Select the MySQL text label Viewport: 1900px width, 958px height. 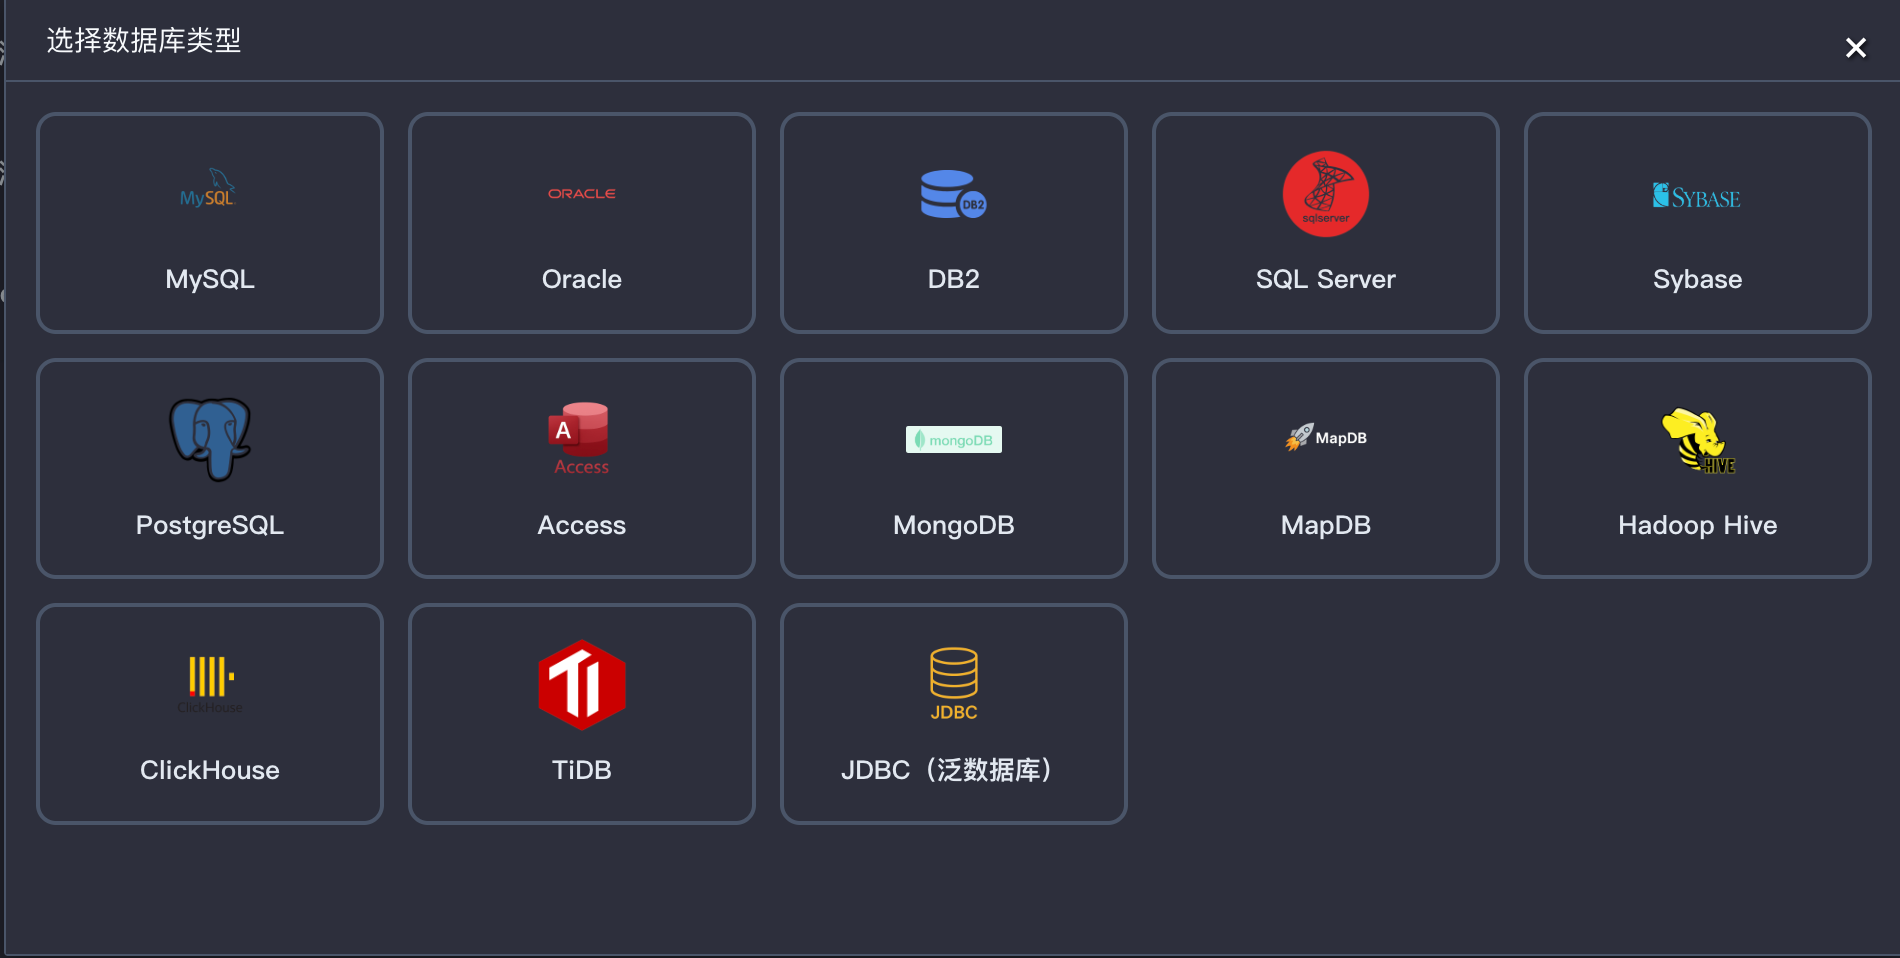[x=210, y=279]
